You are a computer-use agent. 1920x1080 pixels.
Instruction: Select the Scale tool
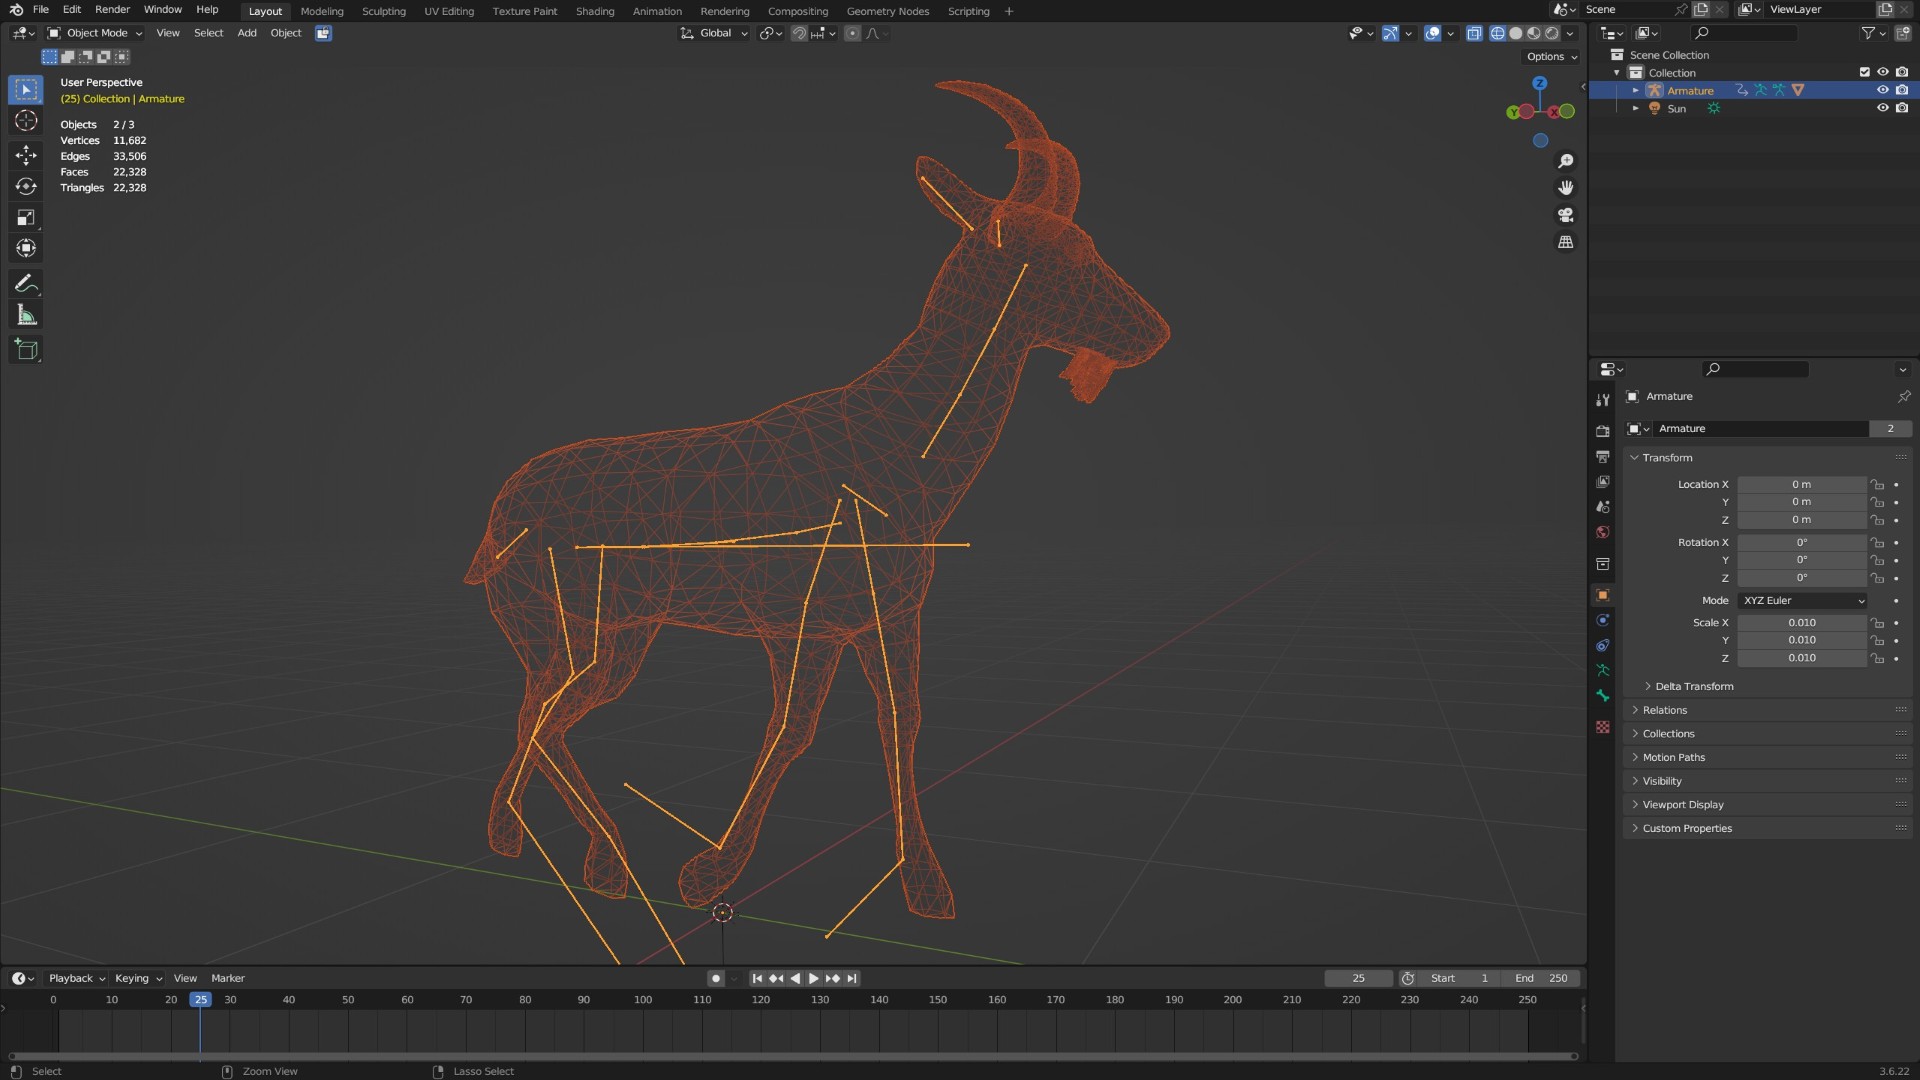pos(26,217)
